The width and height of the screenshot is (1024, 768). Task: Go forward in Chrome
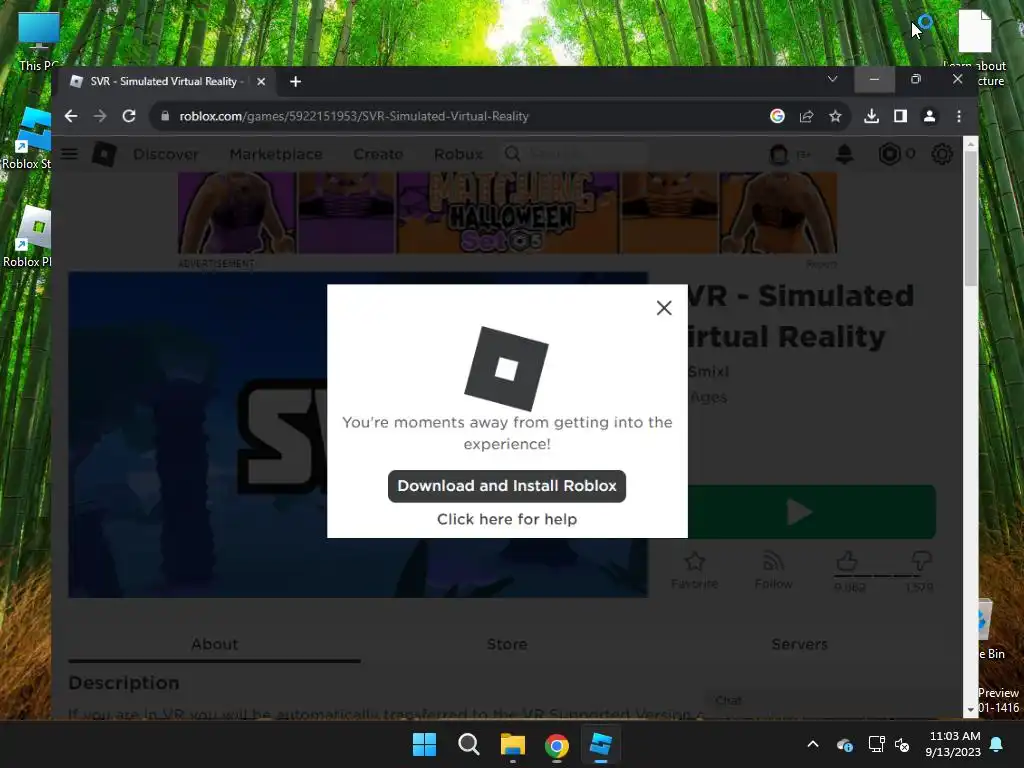coord(100,116)
